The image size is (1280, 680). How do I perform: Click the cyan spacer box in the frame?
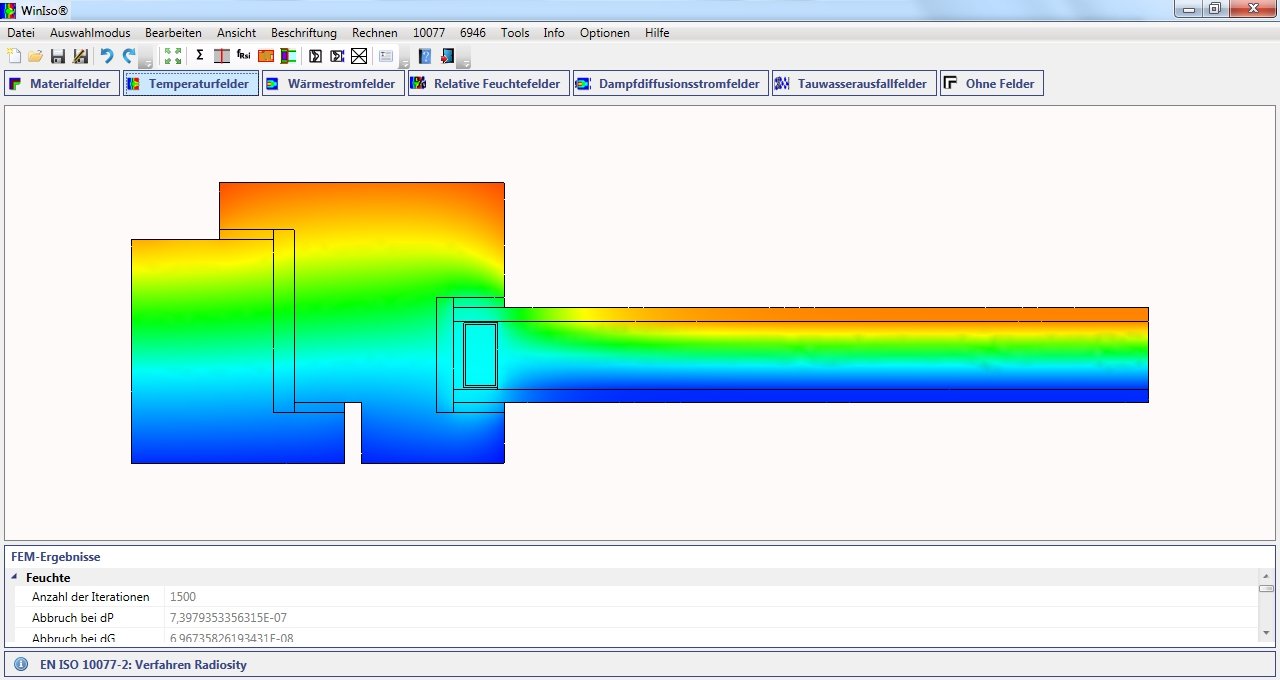tap(480, 354)
